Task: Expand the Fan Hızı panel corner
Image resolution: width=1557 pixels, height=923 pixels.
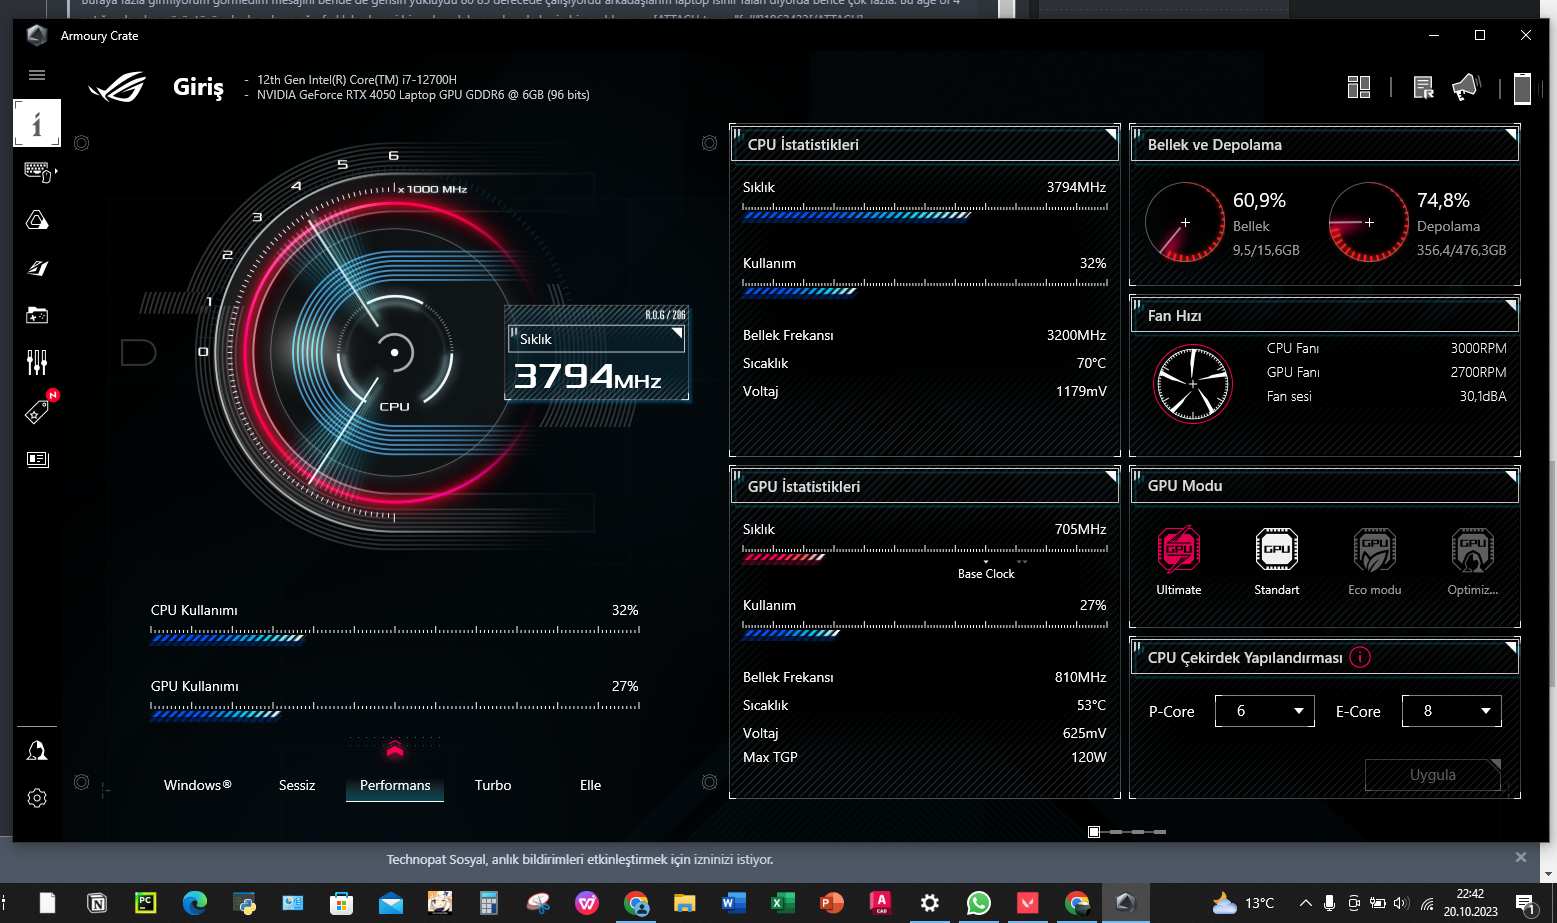Action: tap(1511, 305)
